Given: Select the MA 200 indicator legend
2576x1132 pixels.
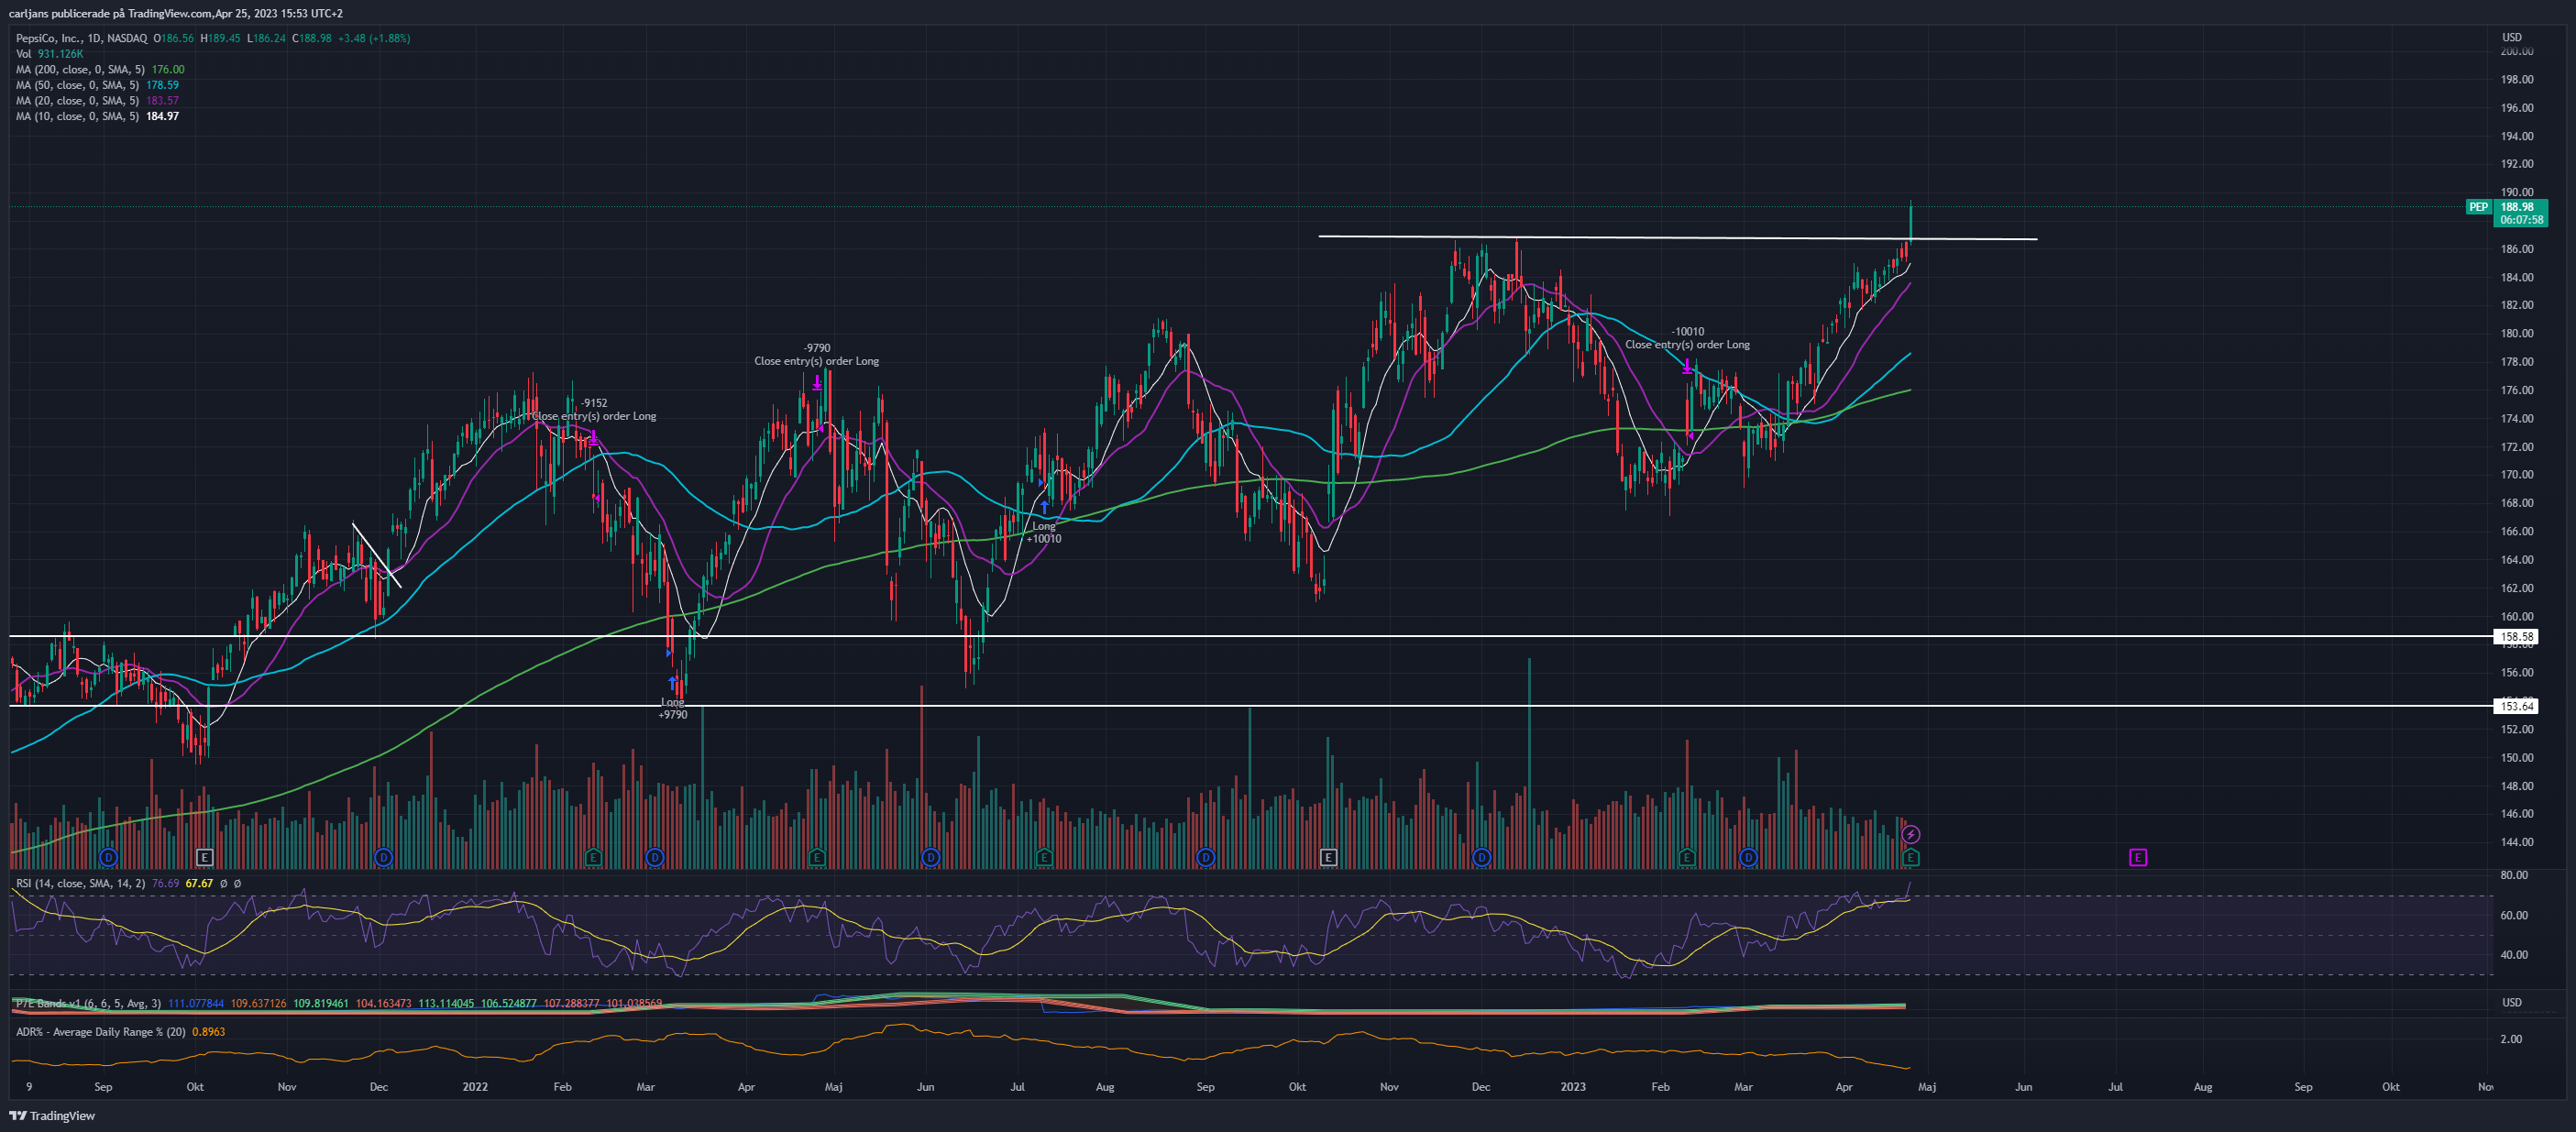Looking at the screenshot, I should click(x=100, y=69).
